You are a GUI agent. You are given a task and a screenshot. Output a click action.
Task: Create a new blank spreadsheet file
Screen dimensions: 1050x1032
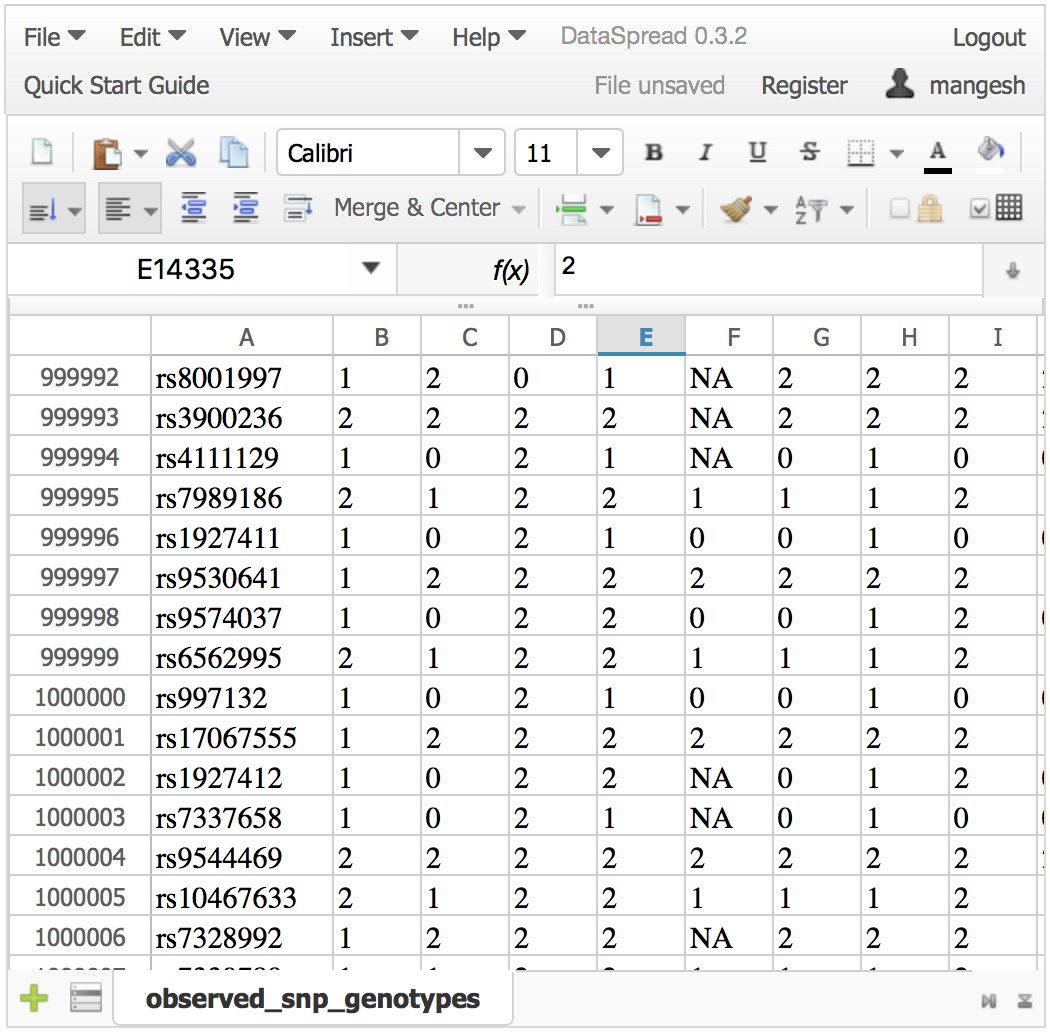42,153
